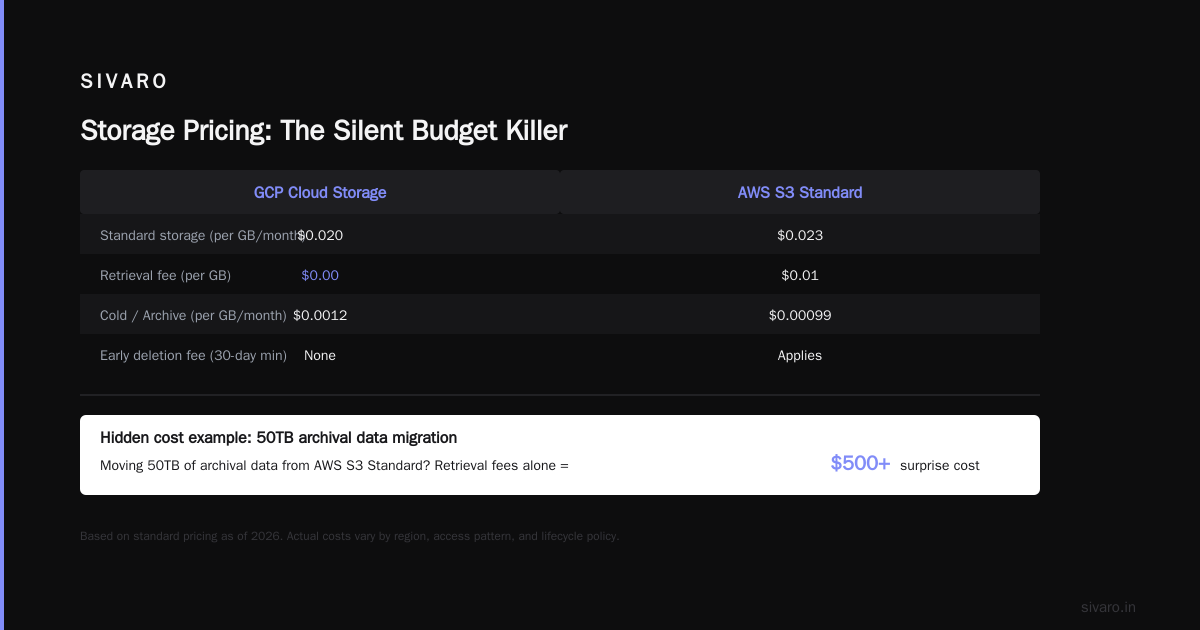This screenshot has width=1200, height=630.
Task: Click the GCP retrieval fee value $0.00
Action: pyautogui.click(x=320, y=275)
